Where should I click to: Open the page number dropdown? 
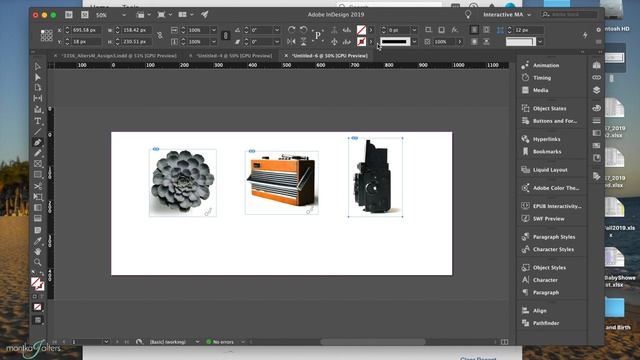(x=106, y=342)
